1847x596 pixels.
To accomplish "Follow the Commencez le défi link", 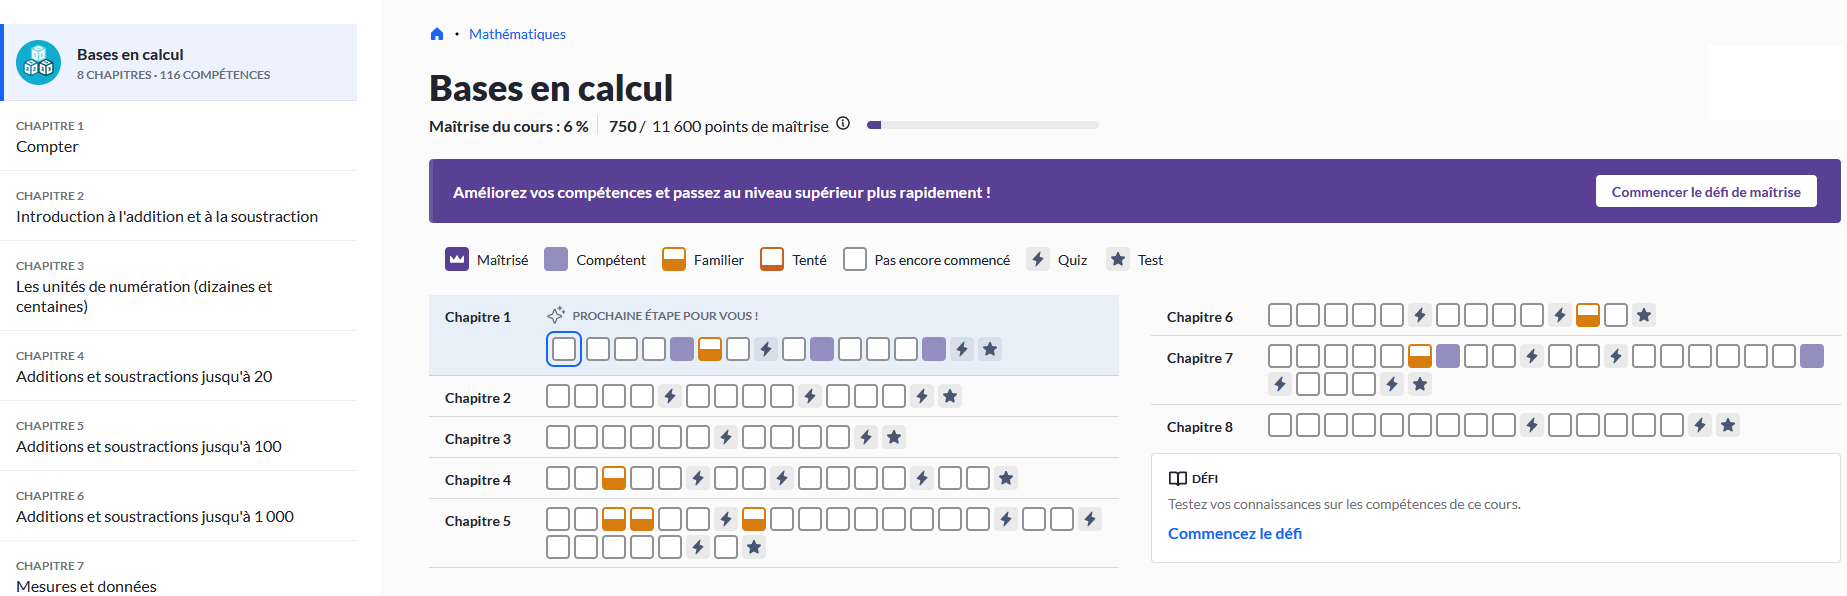I will point(1235,534).
